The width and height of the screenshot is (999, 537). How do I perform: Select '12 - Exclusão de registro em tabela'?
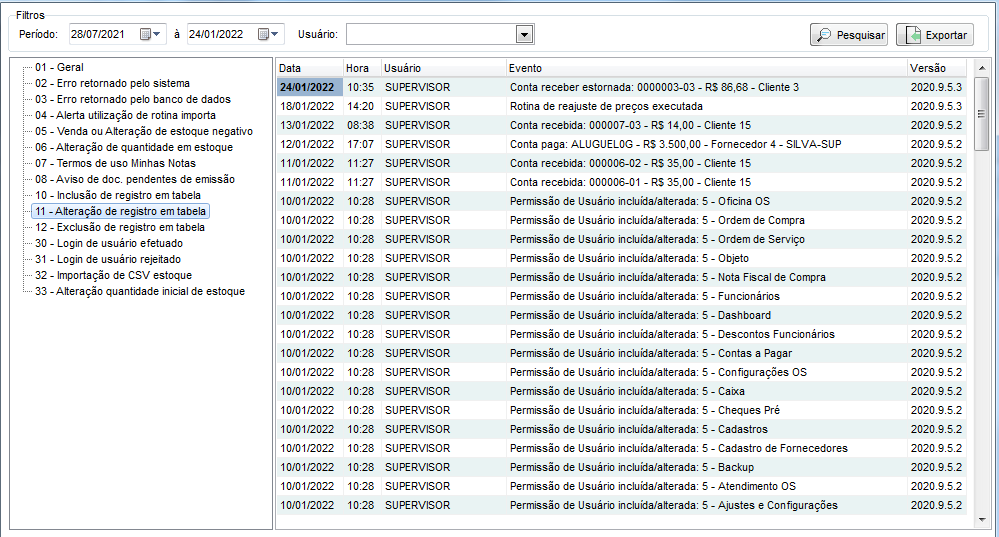pos(119,227)
